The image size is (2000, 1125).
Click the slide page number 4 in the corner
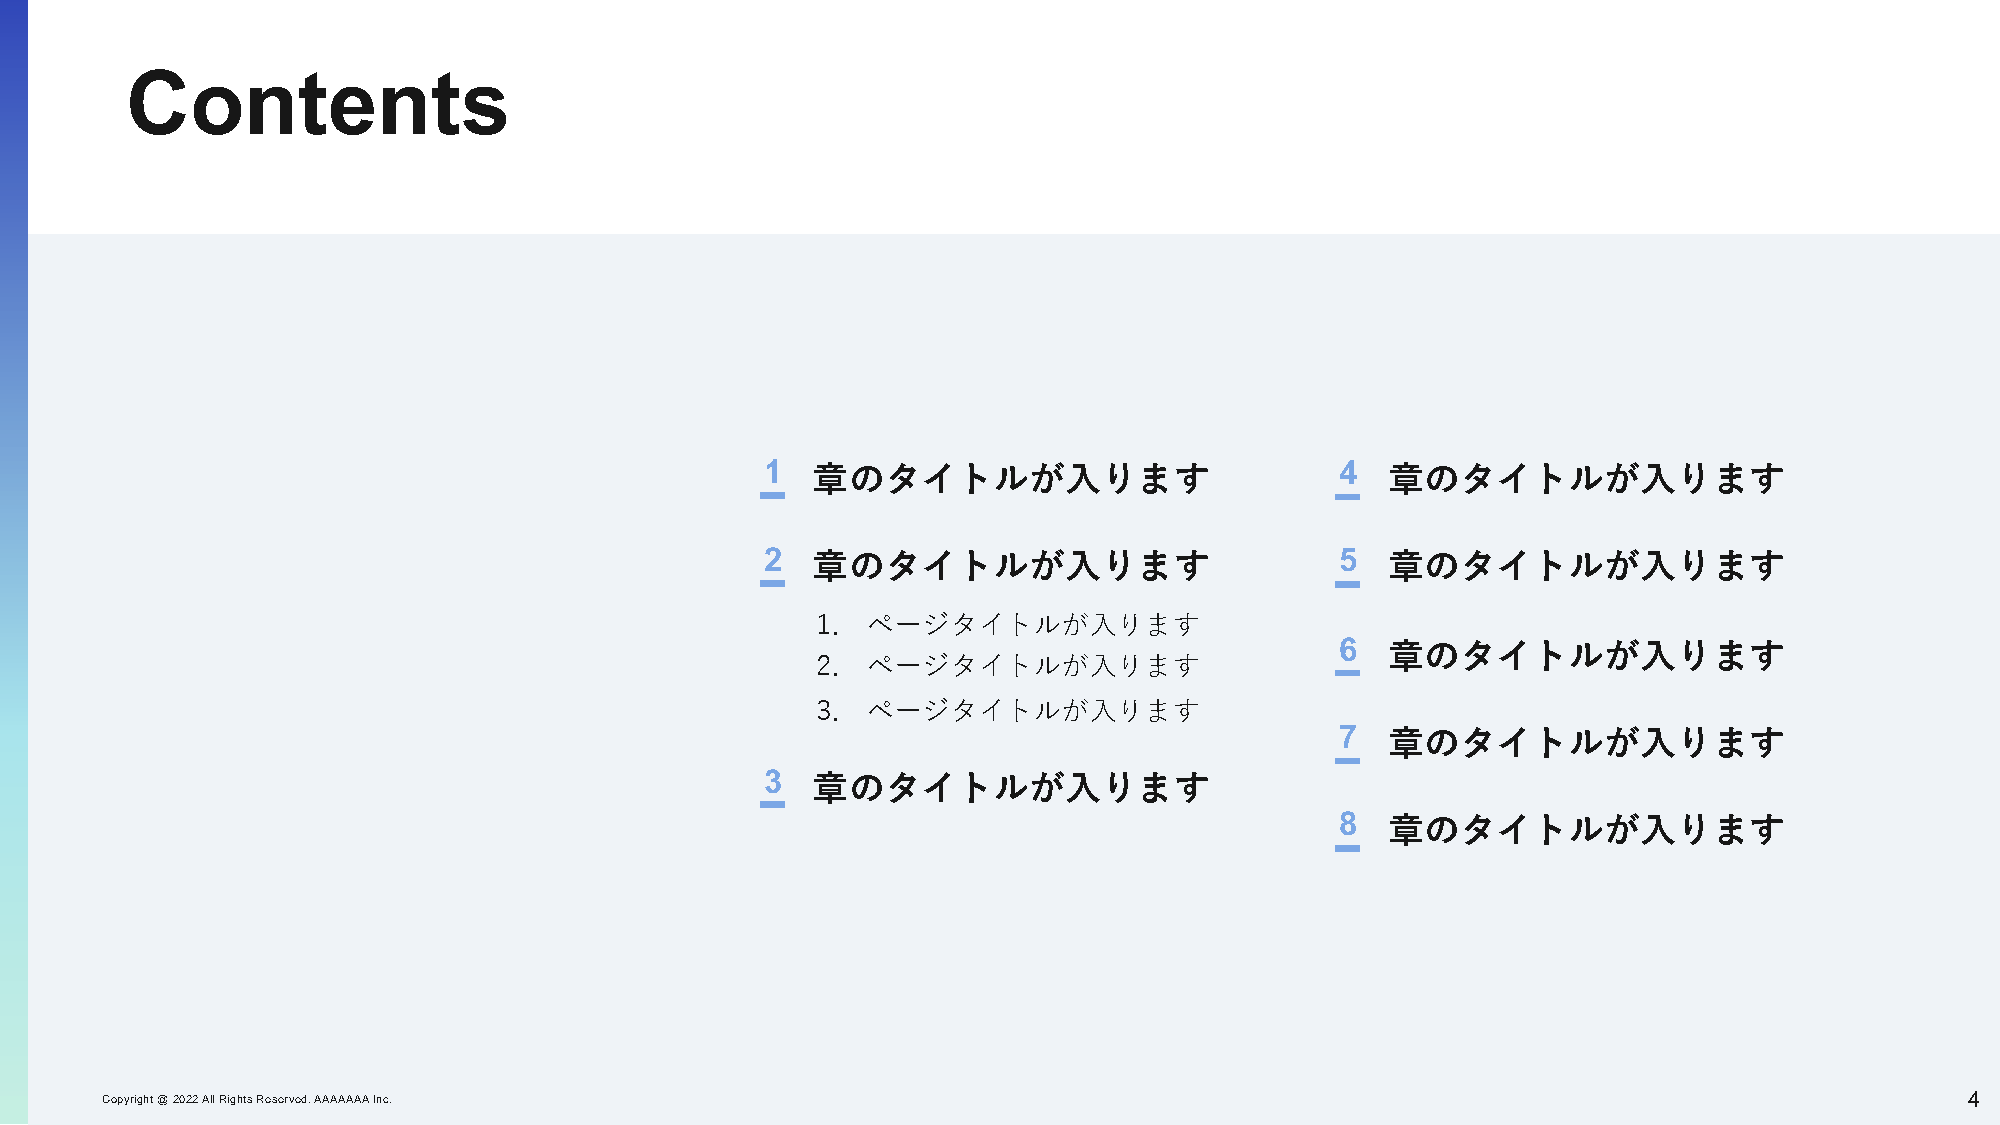pos(1973,1099)
